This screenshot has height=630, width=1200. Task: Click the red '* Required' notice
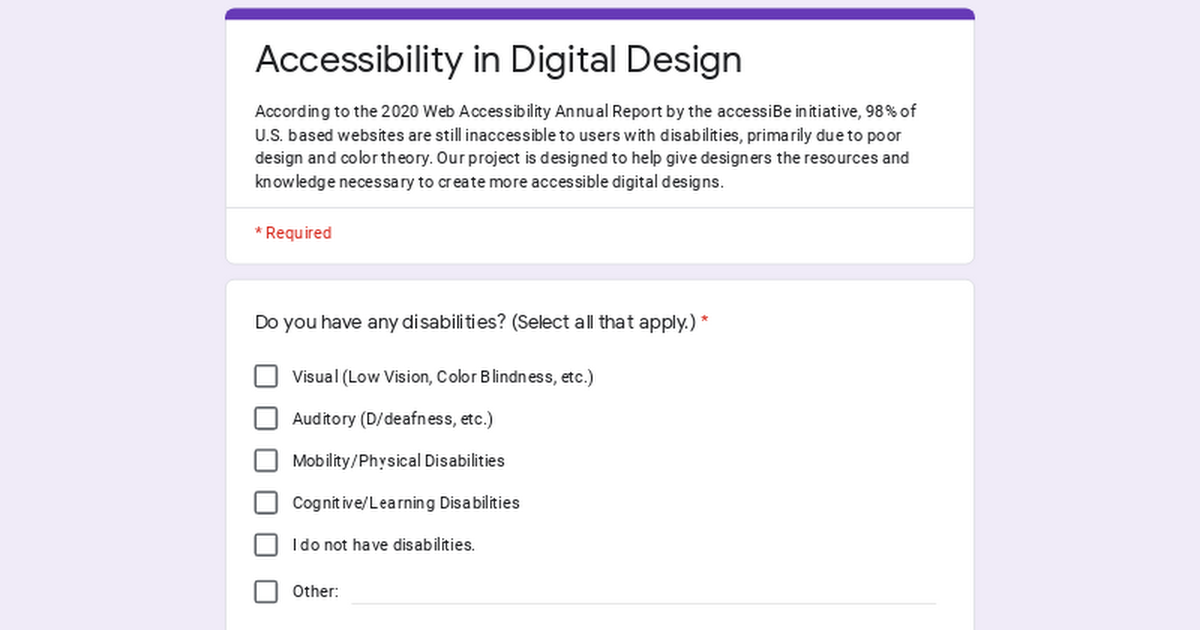click(293, 233)
